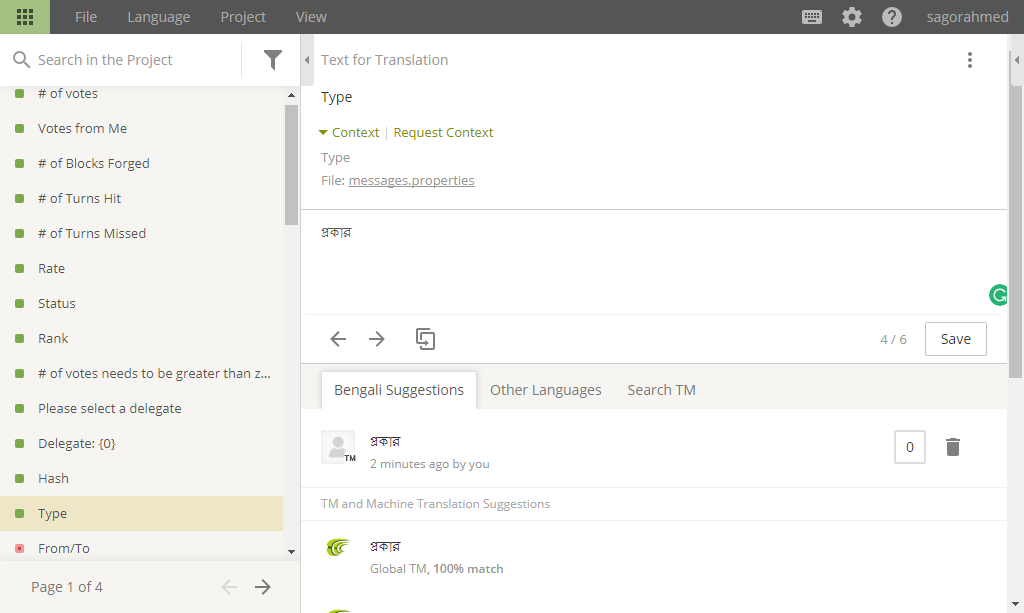1024x613 pixels.
Task: Click the filter funnel icon
Action: click(272, 60)
